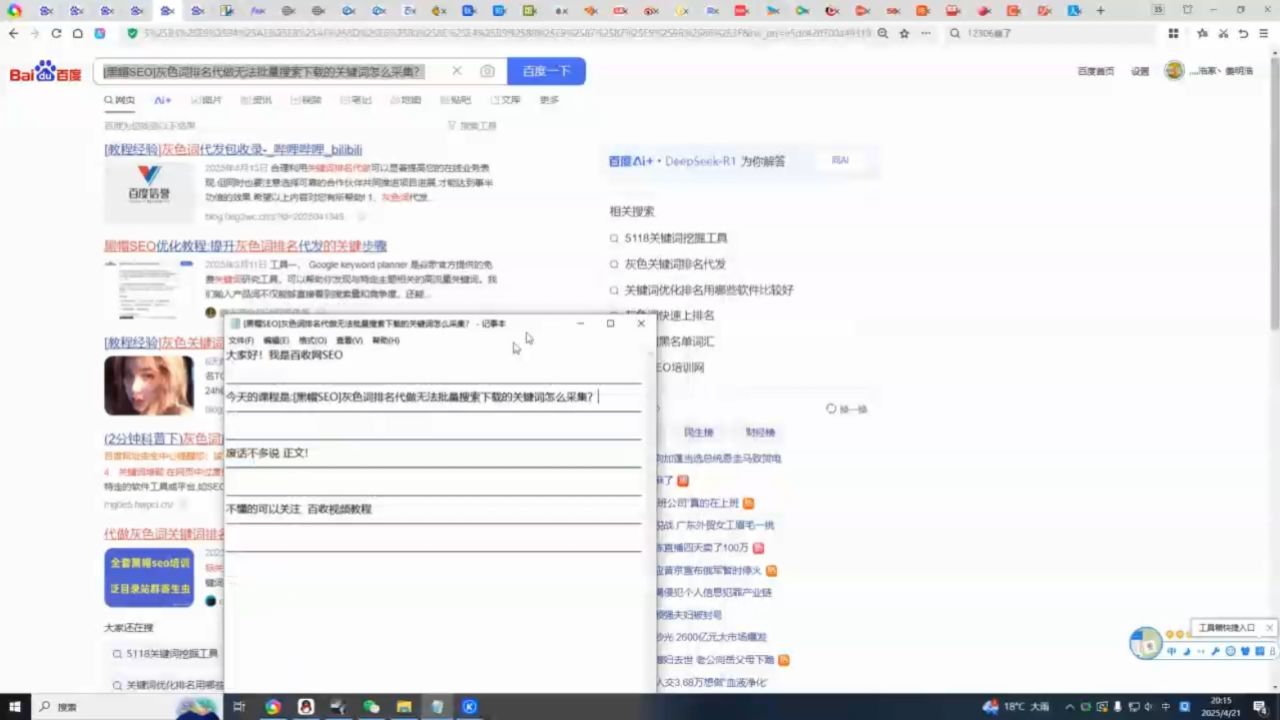Open Notepad 帮助(H) menu
The image size is (1280, 720).
386,341
